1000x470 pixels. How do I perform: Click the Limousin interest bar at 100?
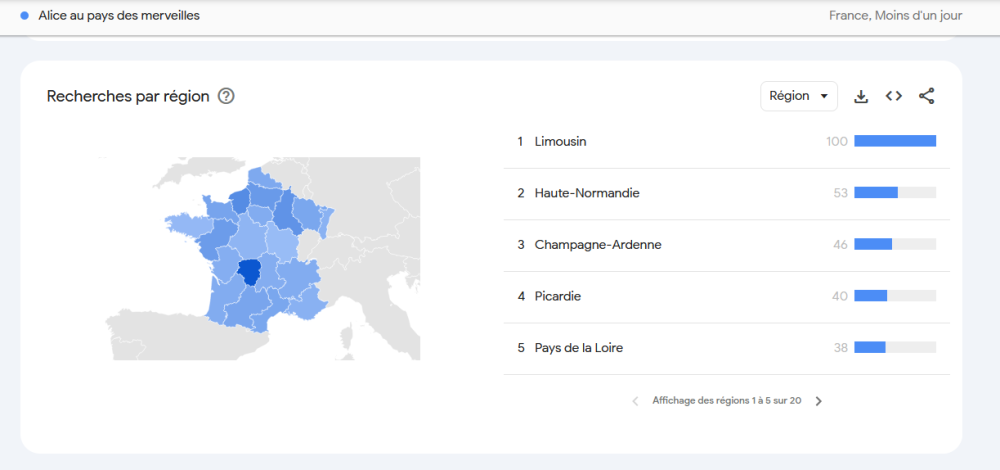coord(895,141)
